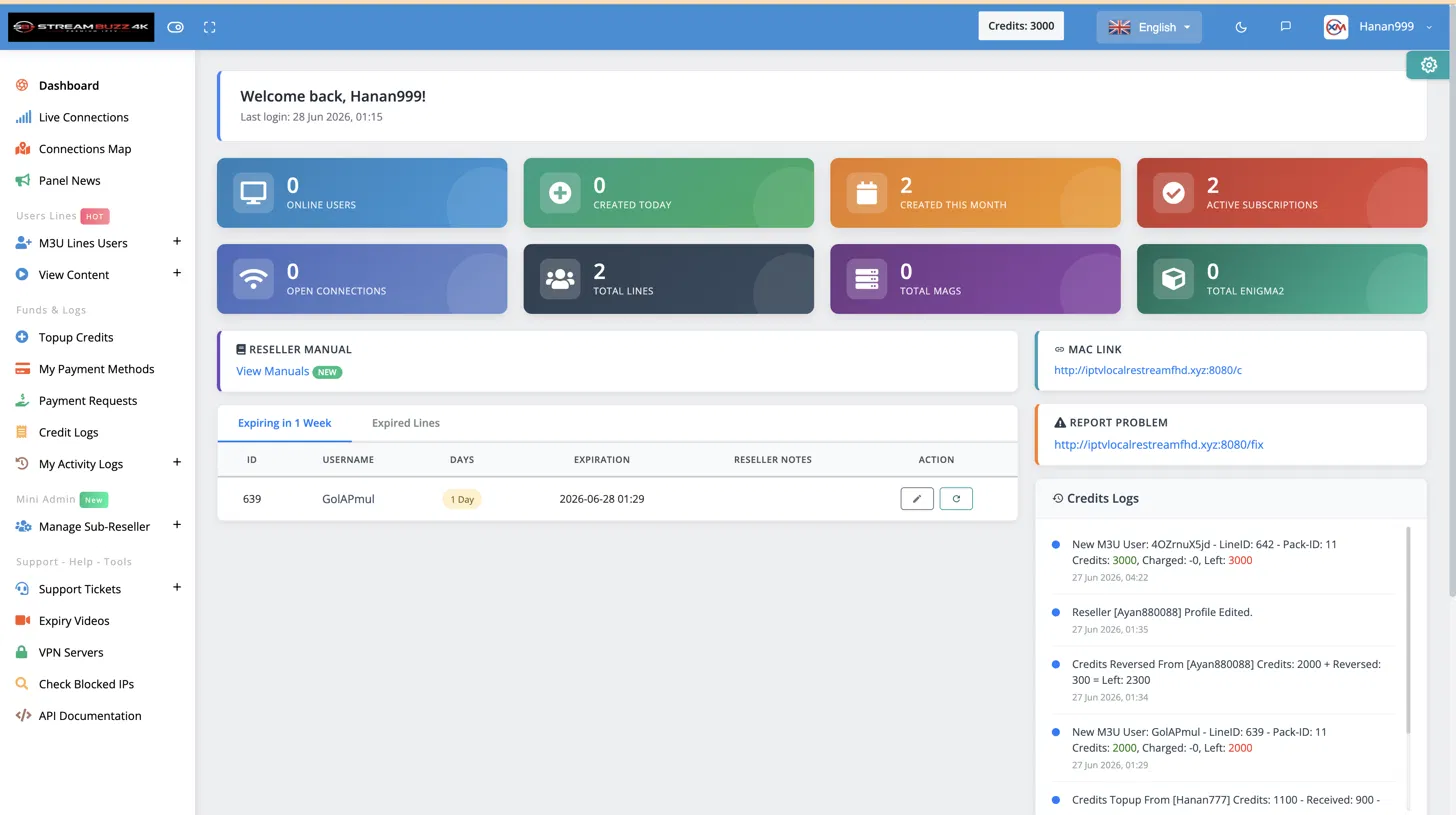Toggle dark mode moon icon
This screenshot has width=1456, height=815.
coord(1241,27)
